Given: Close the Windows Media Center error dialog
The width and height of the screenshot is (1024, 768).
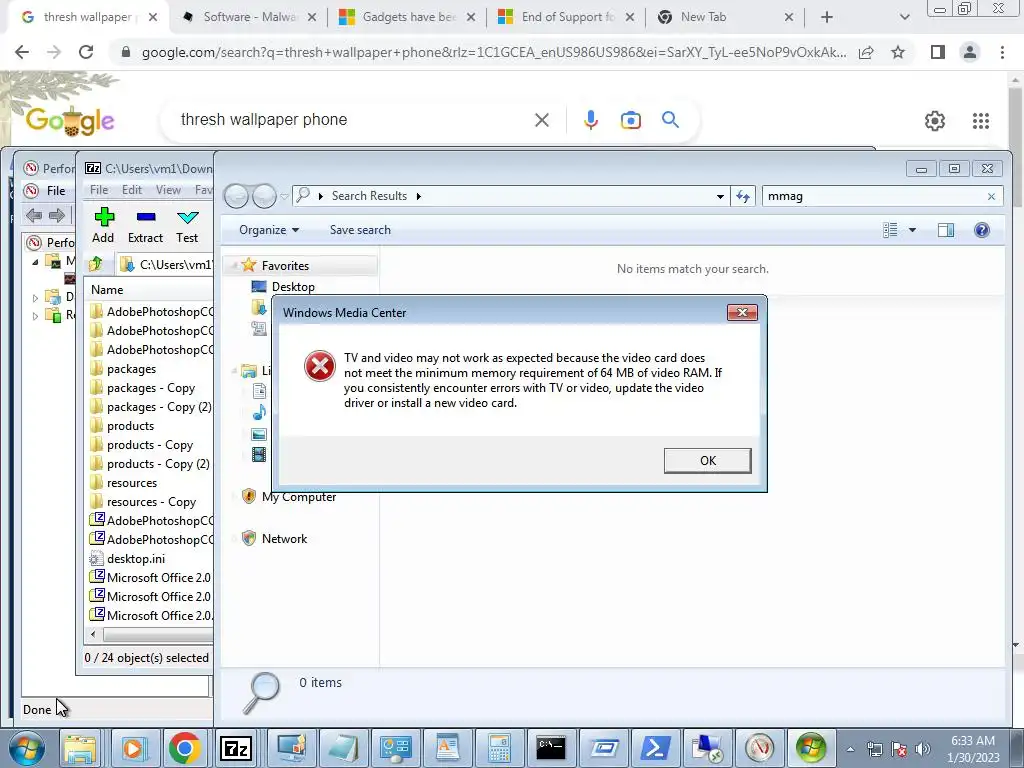Looking at the screenshot, I should click(x=742, y=312).
